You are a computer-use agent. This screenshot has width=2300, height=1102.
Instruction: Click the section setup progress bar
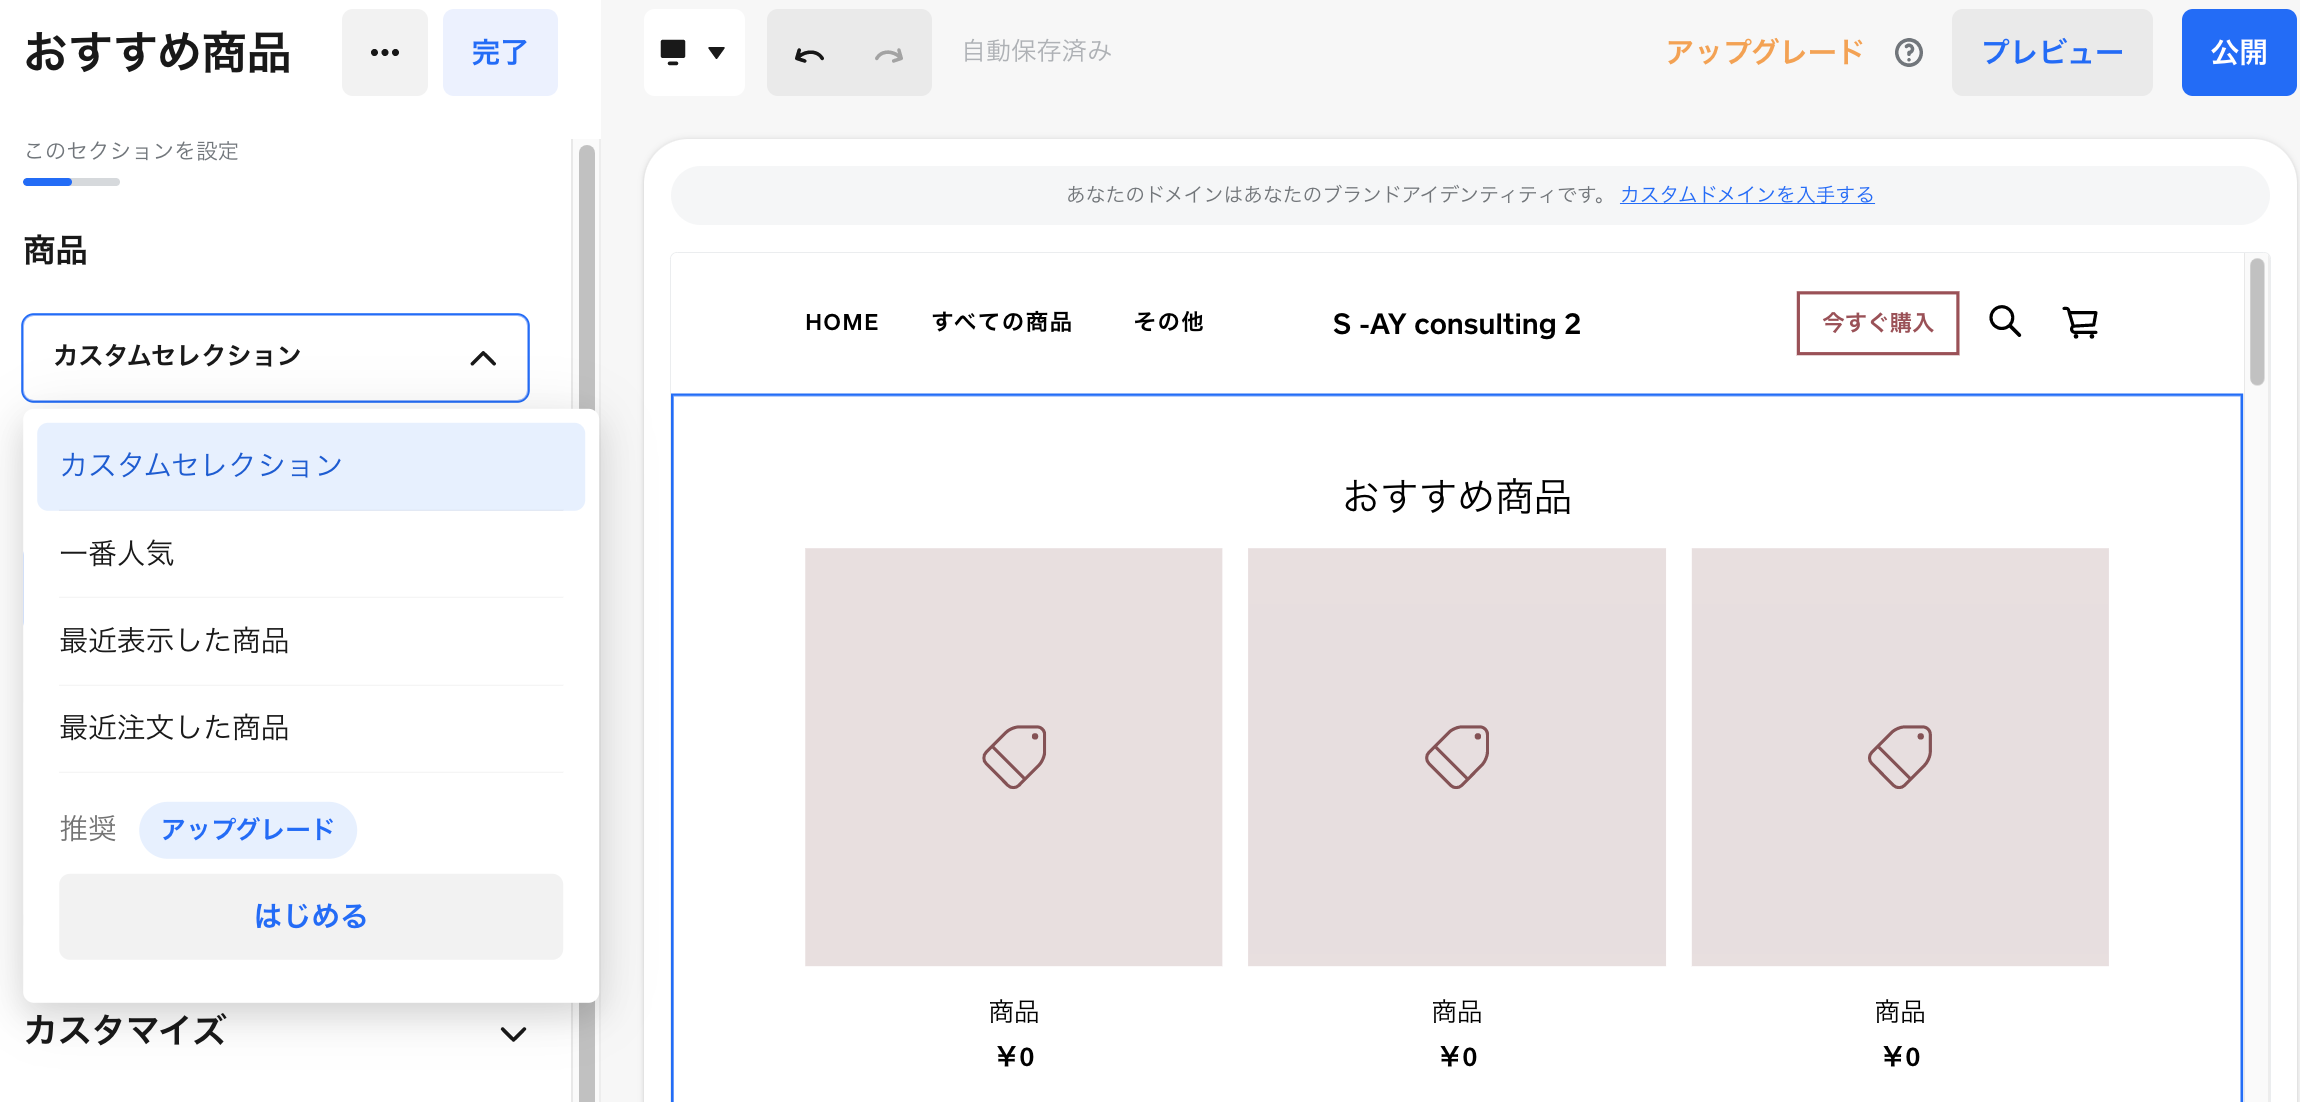(71, 182)
